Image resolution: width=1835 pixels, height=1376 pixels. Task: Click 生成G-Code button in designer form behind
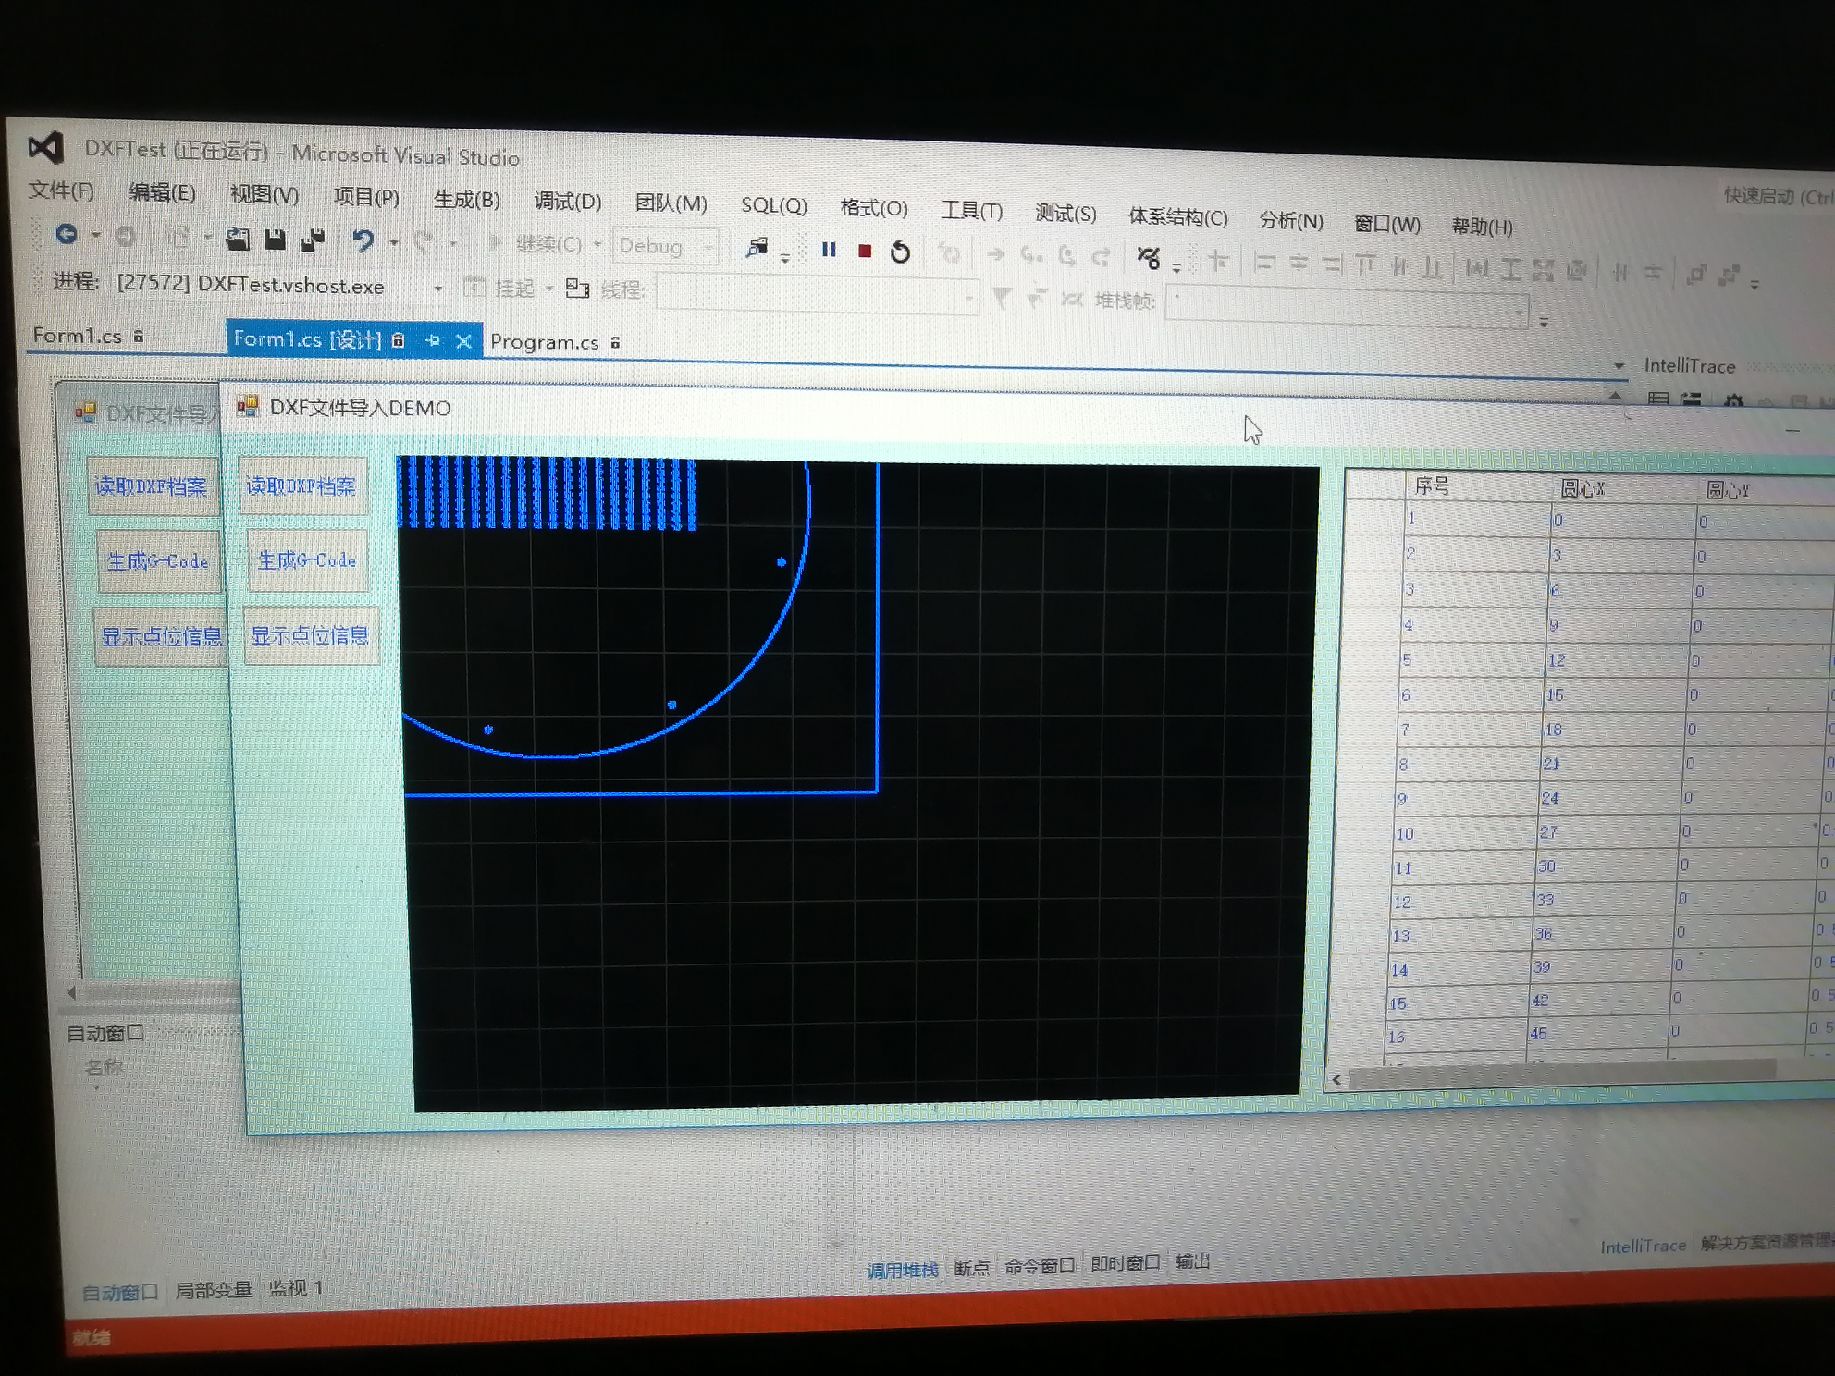[157, 561]
